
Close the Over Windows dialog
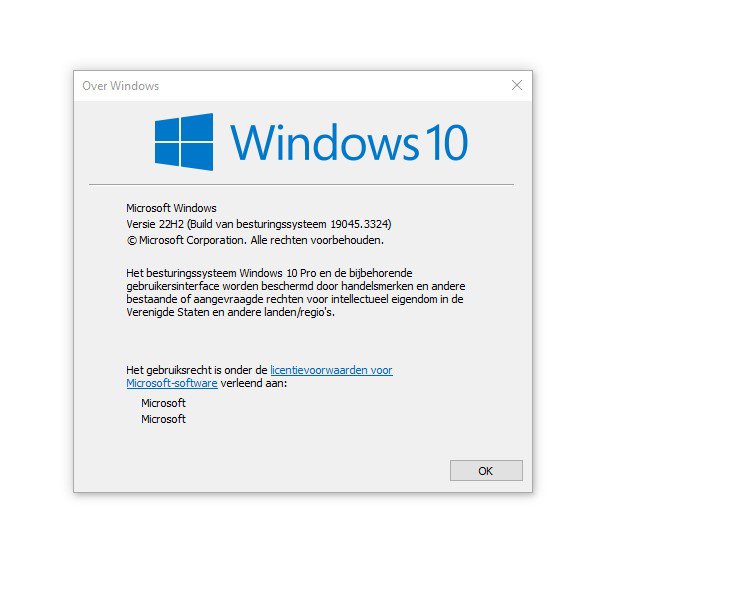pyautogui.click(x=517, y=85)
